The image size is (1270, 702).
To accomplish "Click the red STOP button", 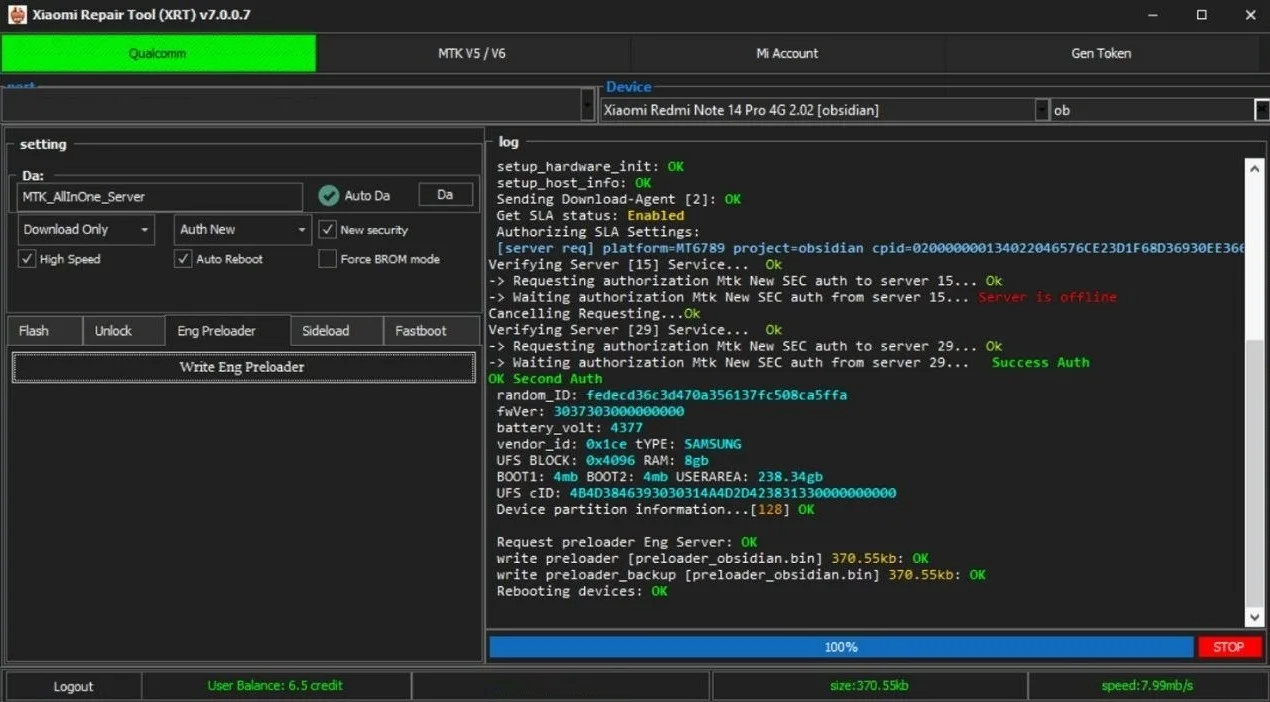I will pos(1228,647).
